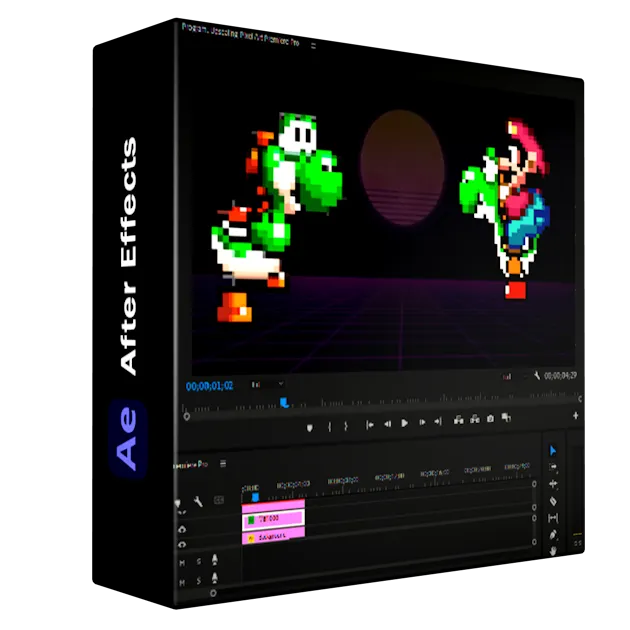The image size is (630, 630).
Task: Step back one frame
Action: coord(387,423)
